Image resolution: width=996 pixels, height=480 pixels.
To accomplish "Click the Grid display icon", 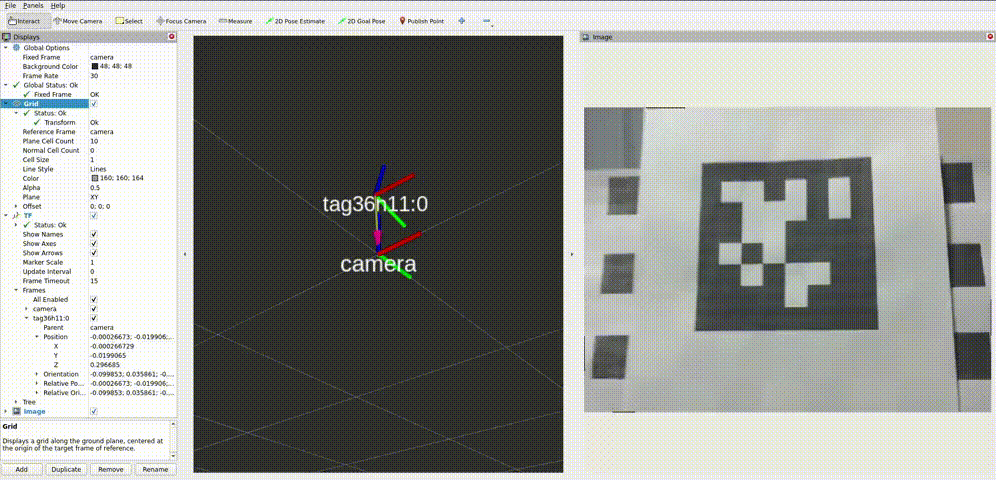I will pos(17,103).
